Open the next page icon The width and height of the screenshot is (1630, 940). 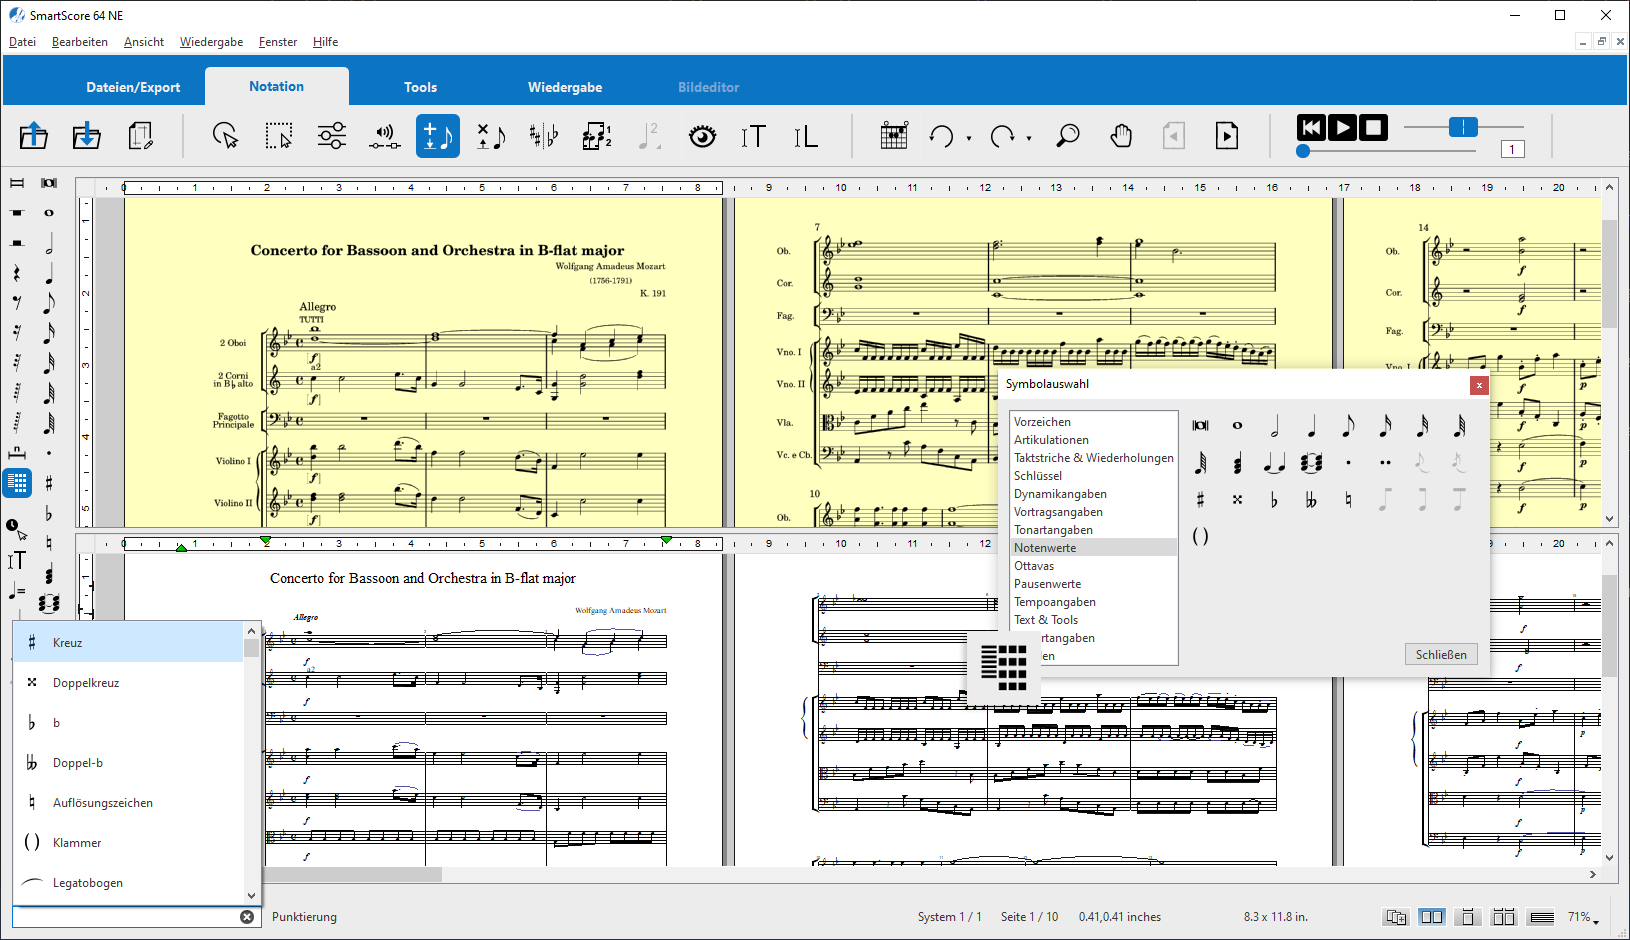click(x=1227, y=136)
